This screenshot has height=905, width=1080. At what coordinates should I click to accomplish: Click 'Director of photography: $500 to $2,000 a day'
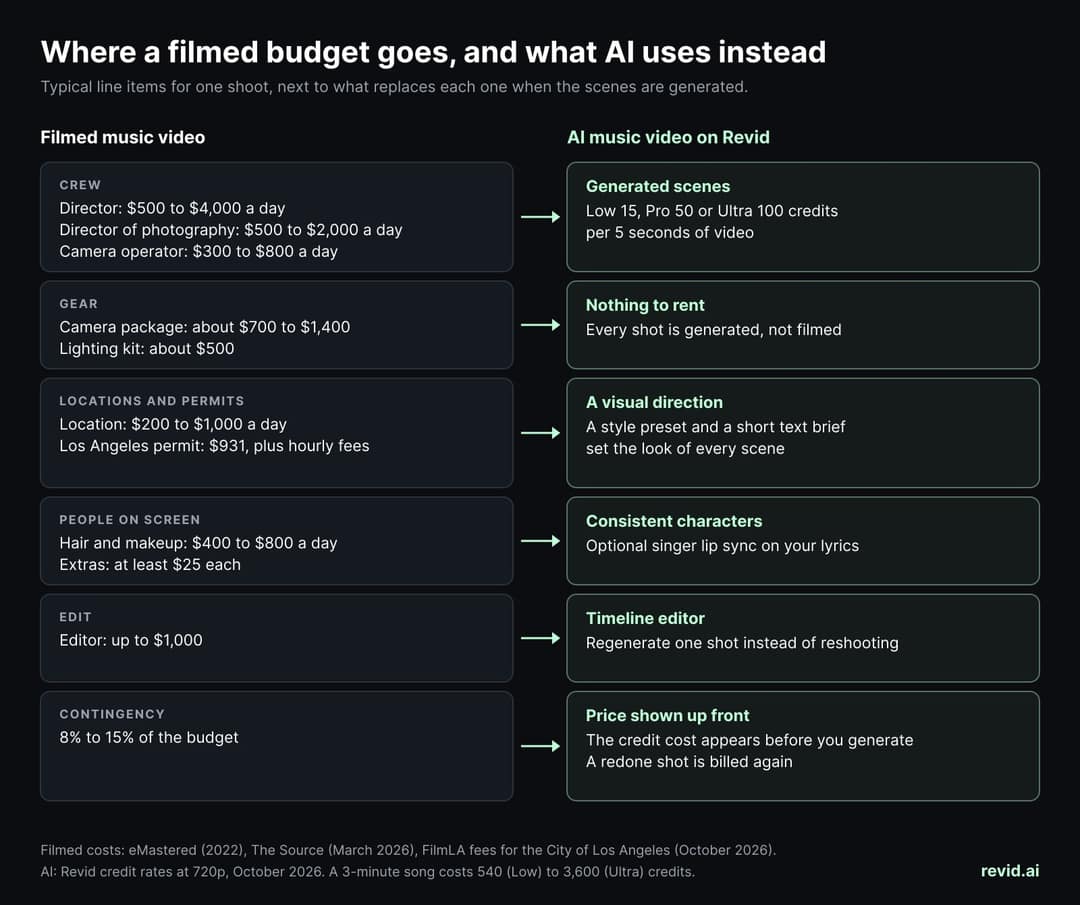point(231,230)
